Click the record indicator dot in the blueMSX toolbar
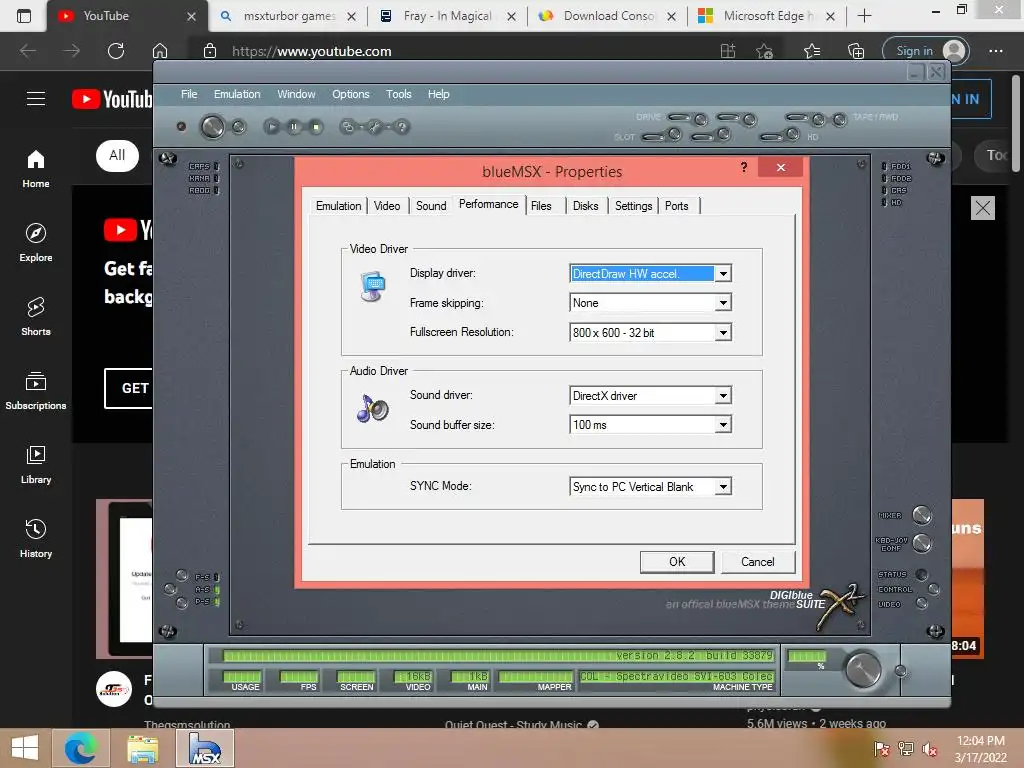The image size is (1024, 768). click(x=181, y=127)
